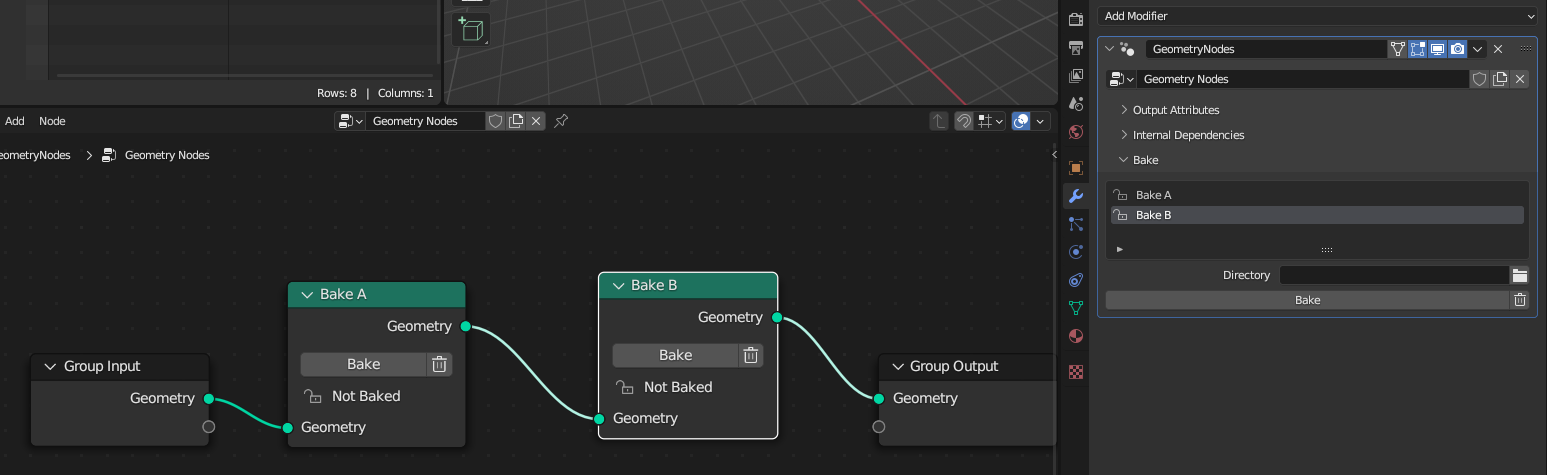Toggle node editor overlays button
Image resolution: width=1547 pixels, height=475 pixels.
1021,121
